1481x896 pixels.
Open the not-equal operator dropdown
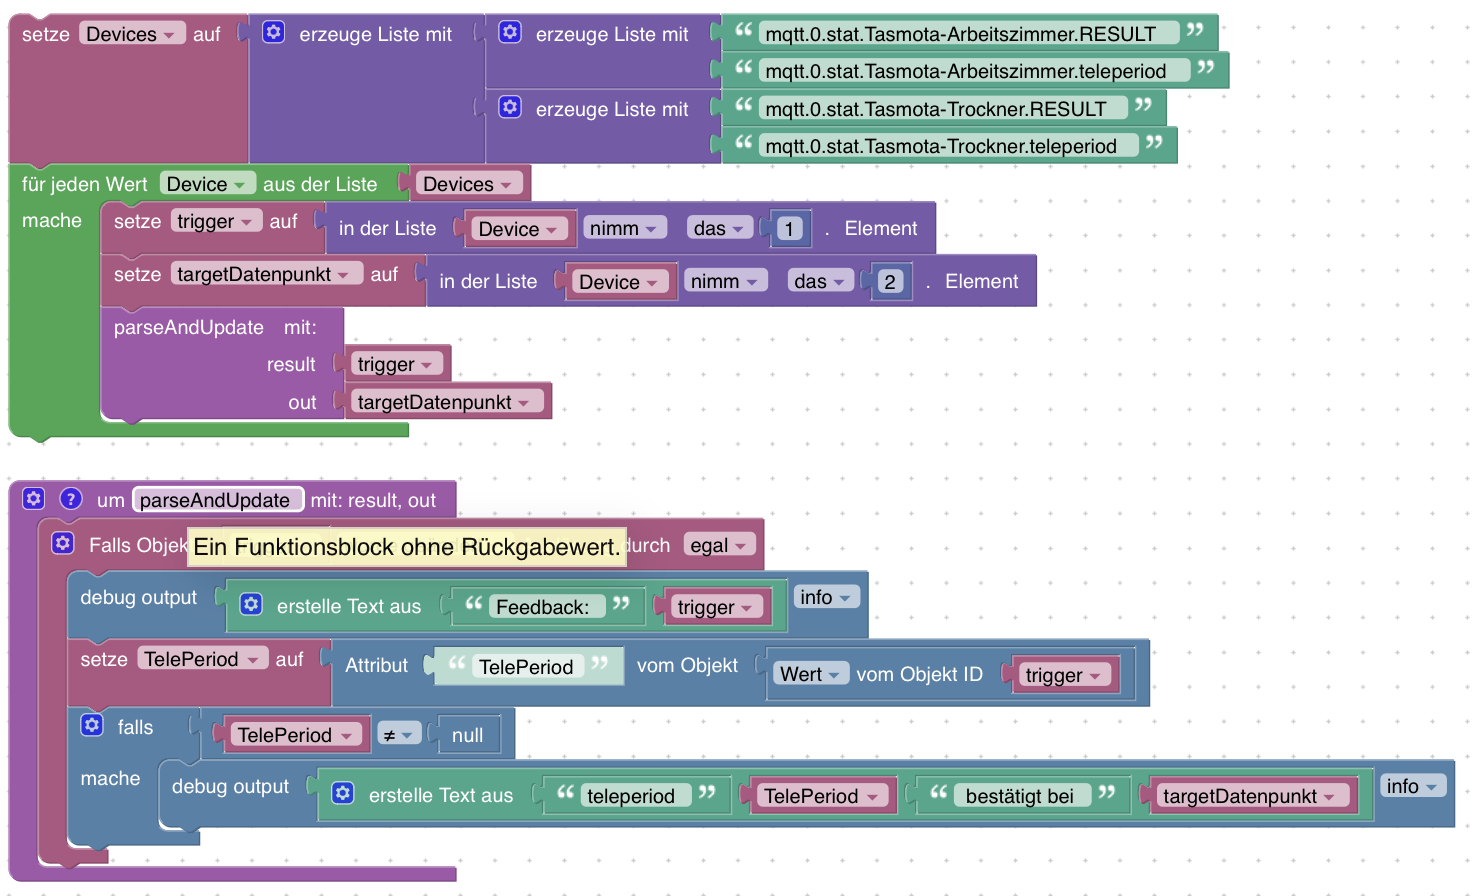(397, 735)
